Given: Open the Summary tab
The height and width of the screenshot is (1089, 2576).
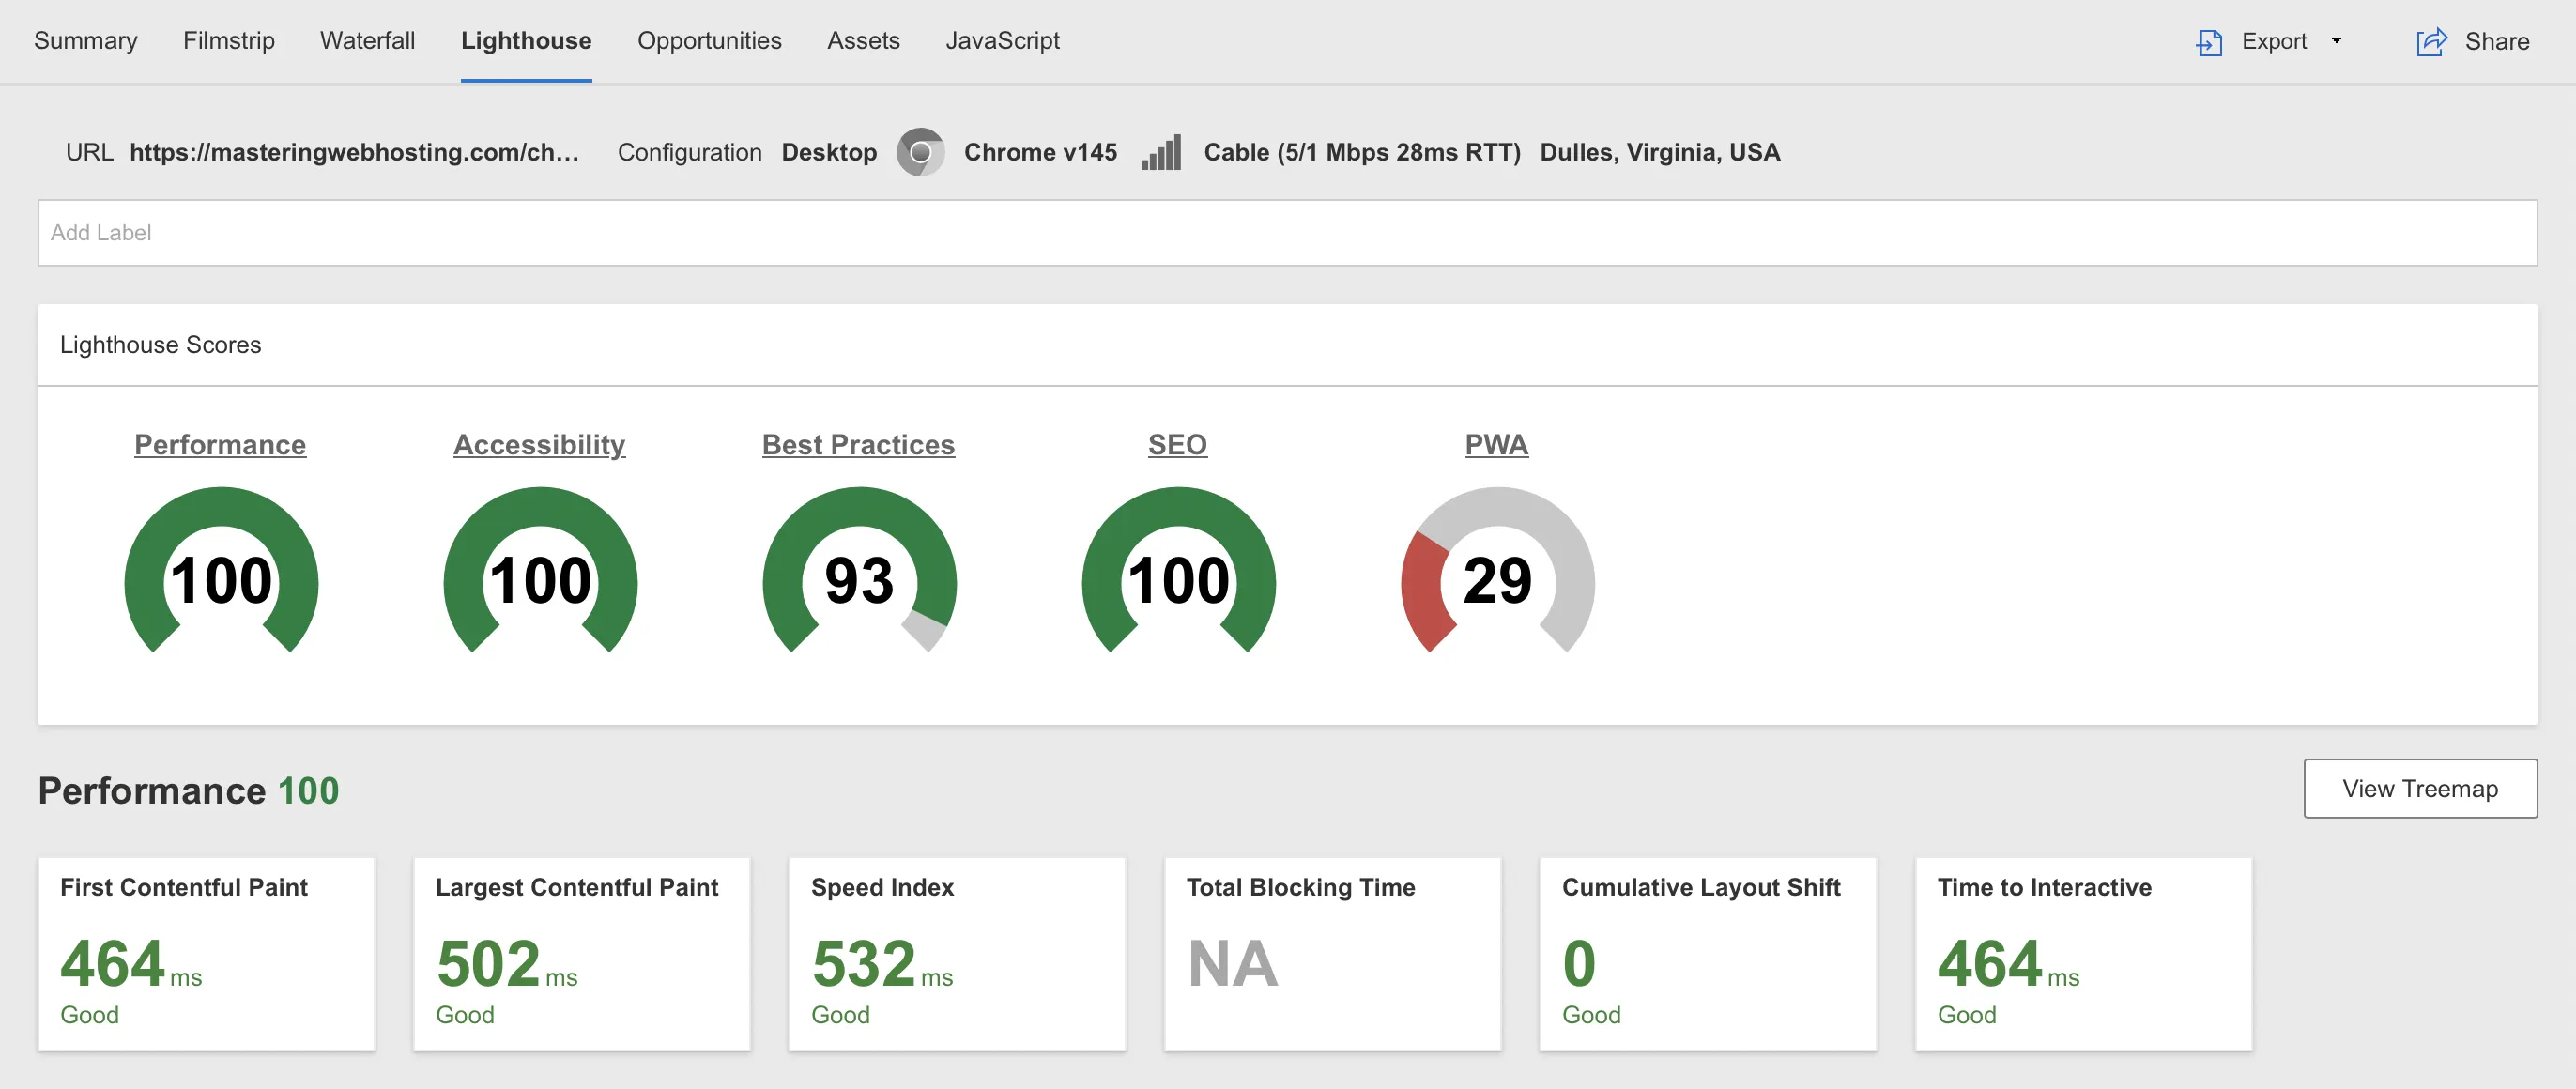Looking at the screenshot, I should coord(86,41).
